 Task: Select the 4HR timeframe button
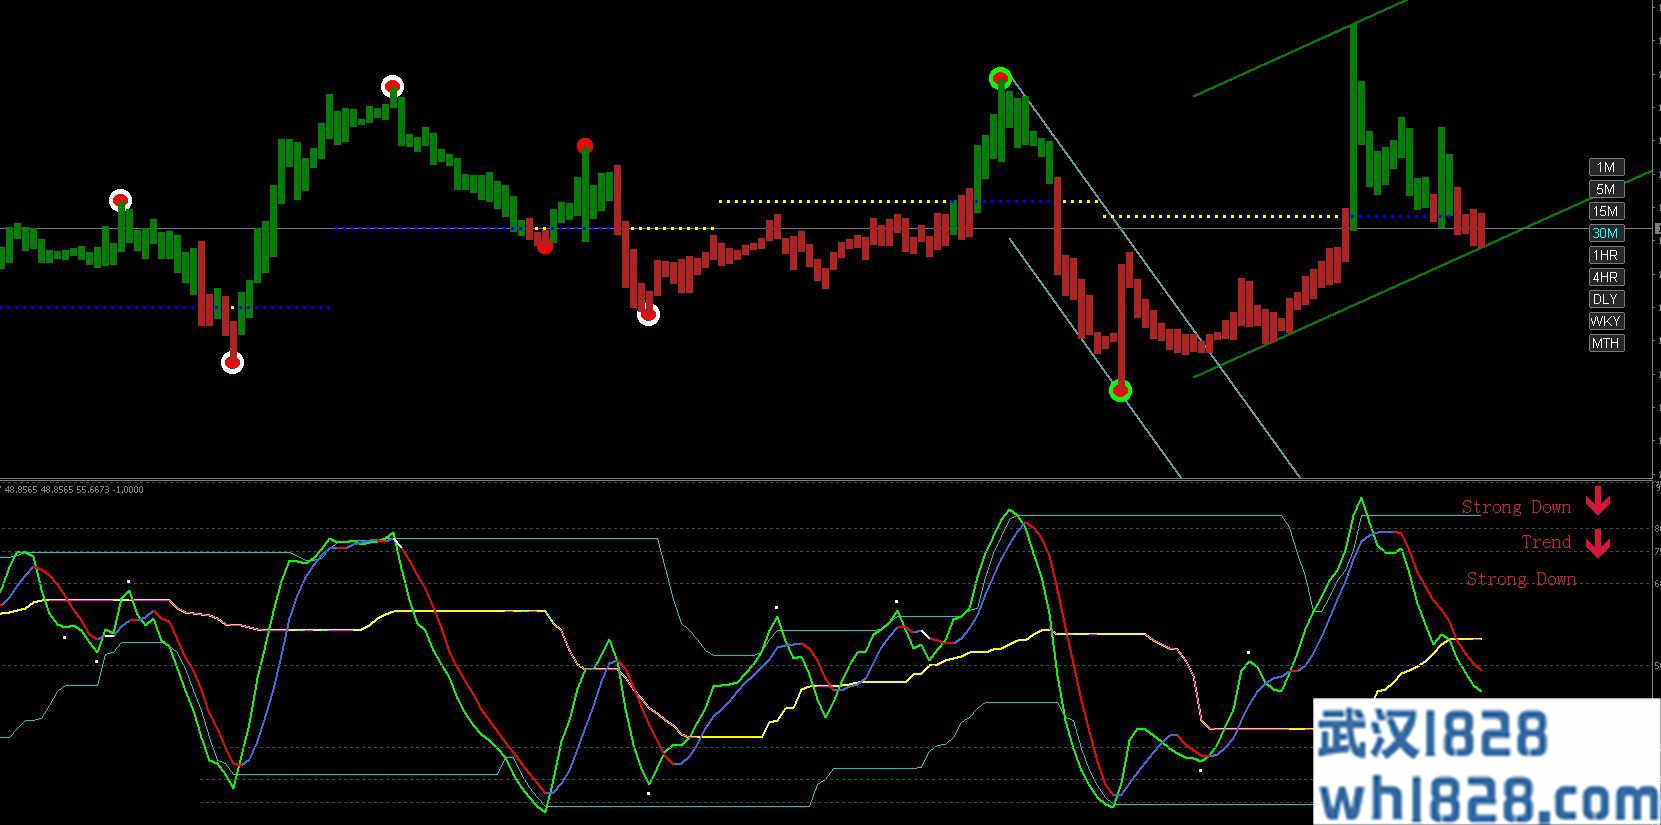1606,277
